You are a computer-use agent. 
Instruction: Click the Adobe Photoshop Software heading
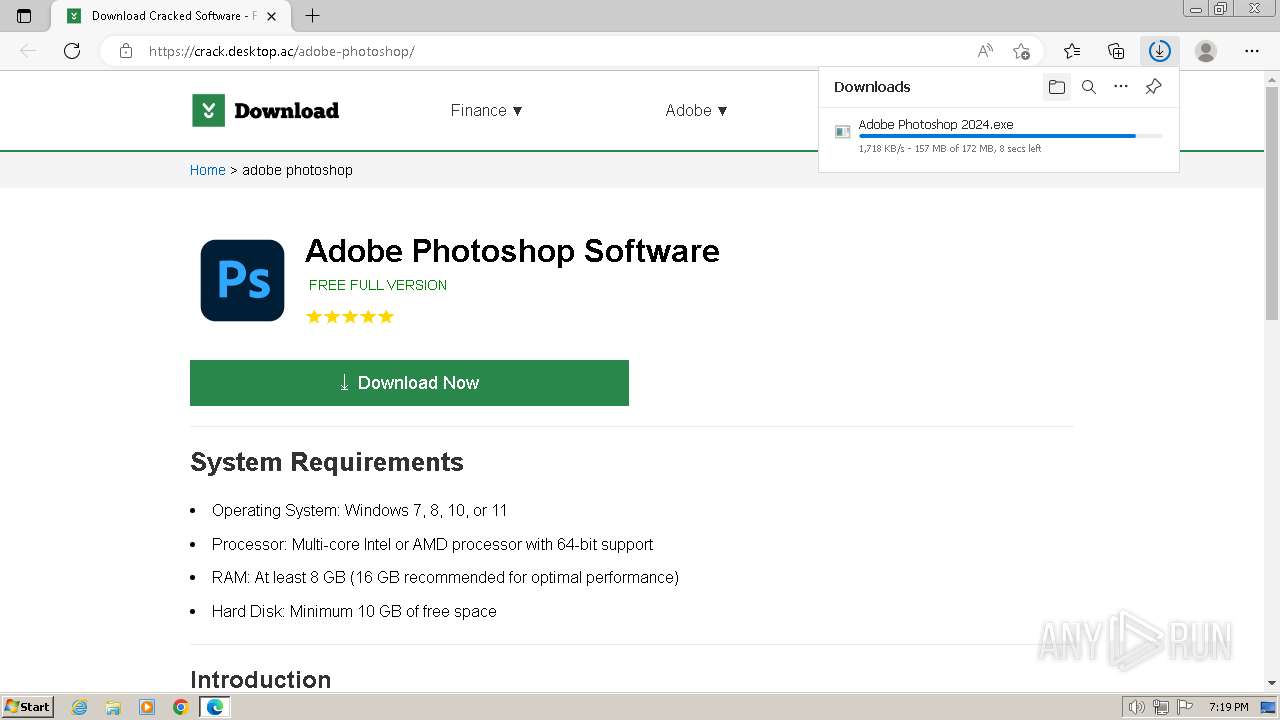coord(512,251)
